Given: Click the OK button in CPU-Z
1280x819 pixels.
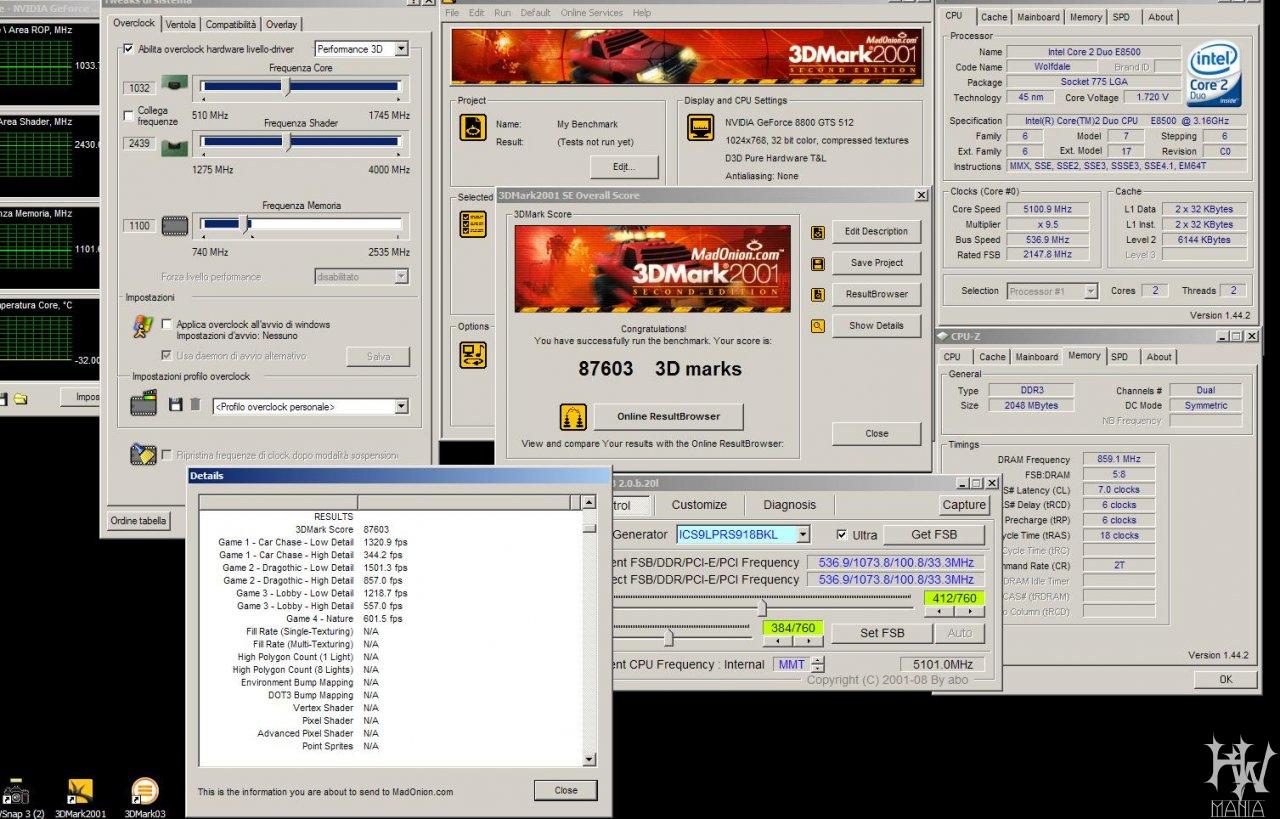Looking at the screenshot, I should [1226, 679].
